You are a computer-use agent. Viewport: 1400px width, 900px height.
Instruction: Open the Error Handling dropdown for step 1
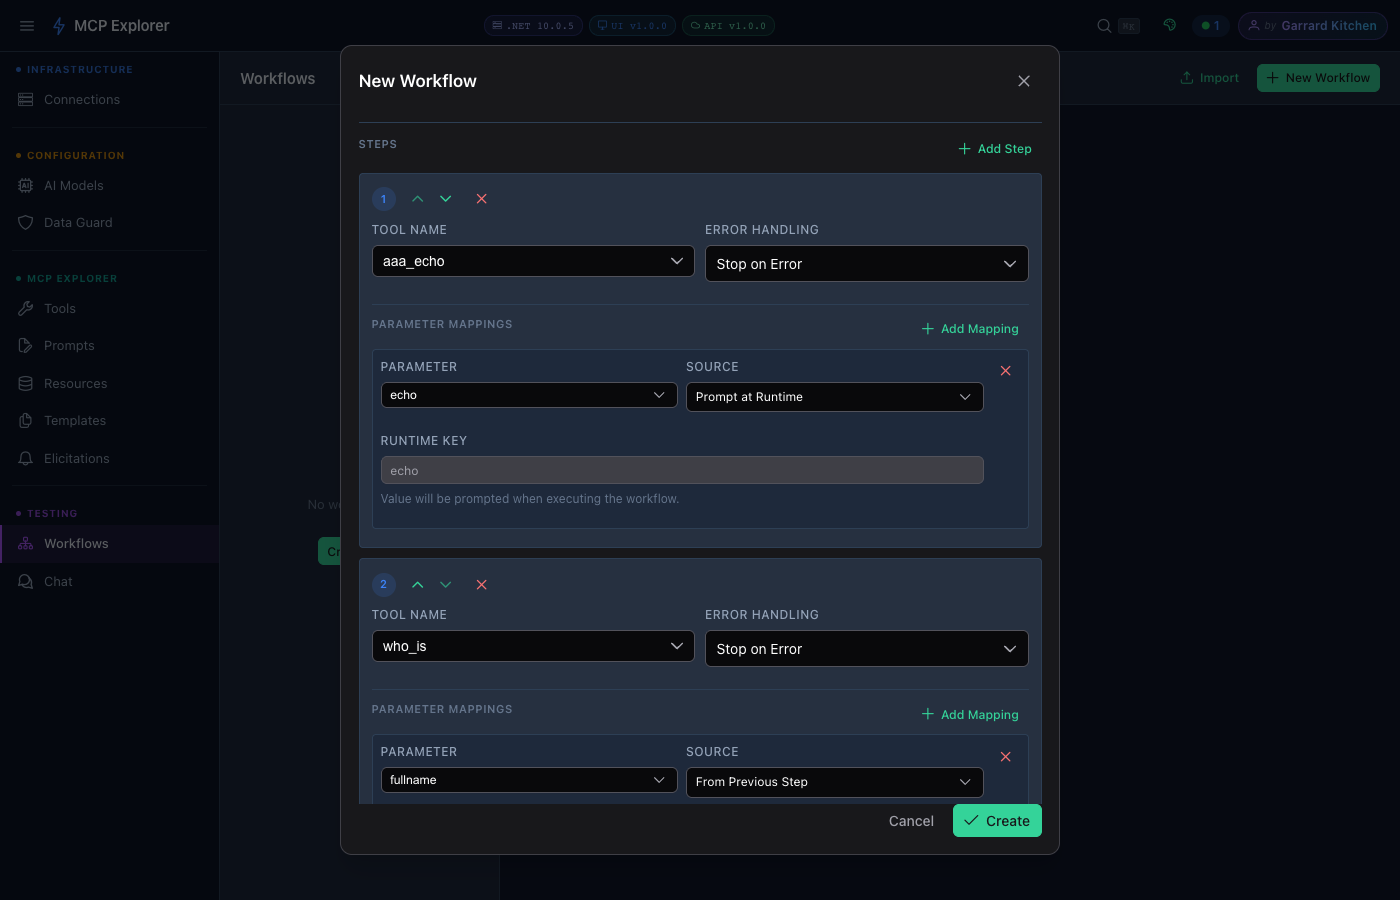click(x=866, y=263)
